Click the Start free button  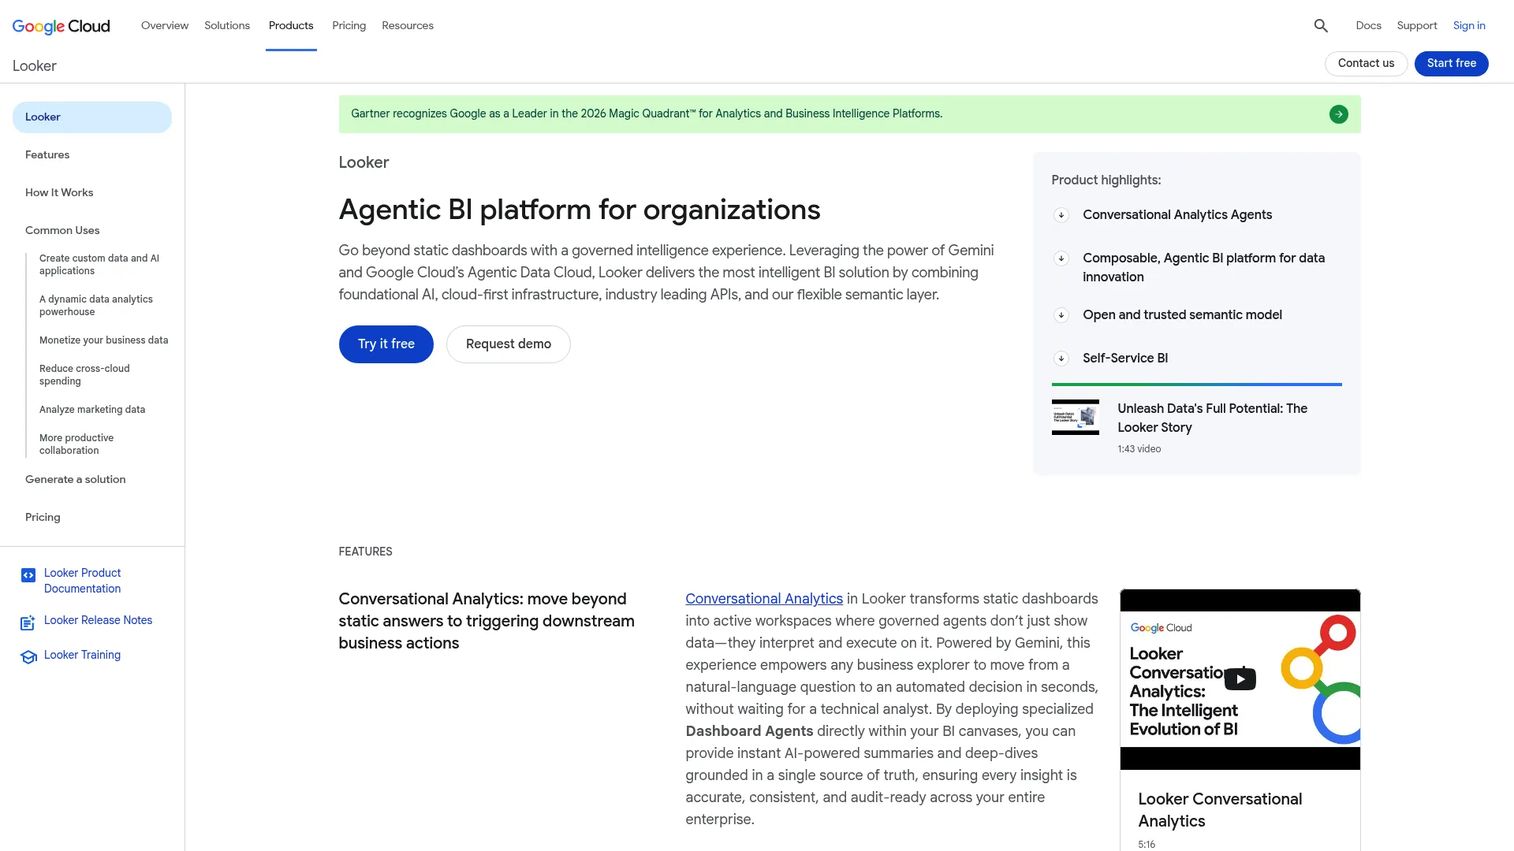[x=1451, y=63]
